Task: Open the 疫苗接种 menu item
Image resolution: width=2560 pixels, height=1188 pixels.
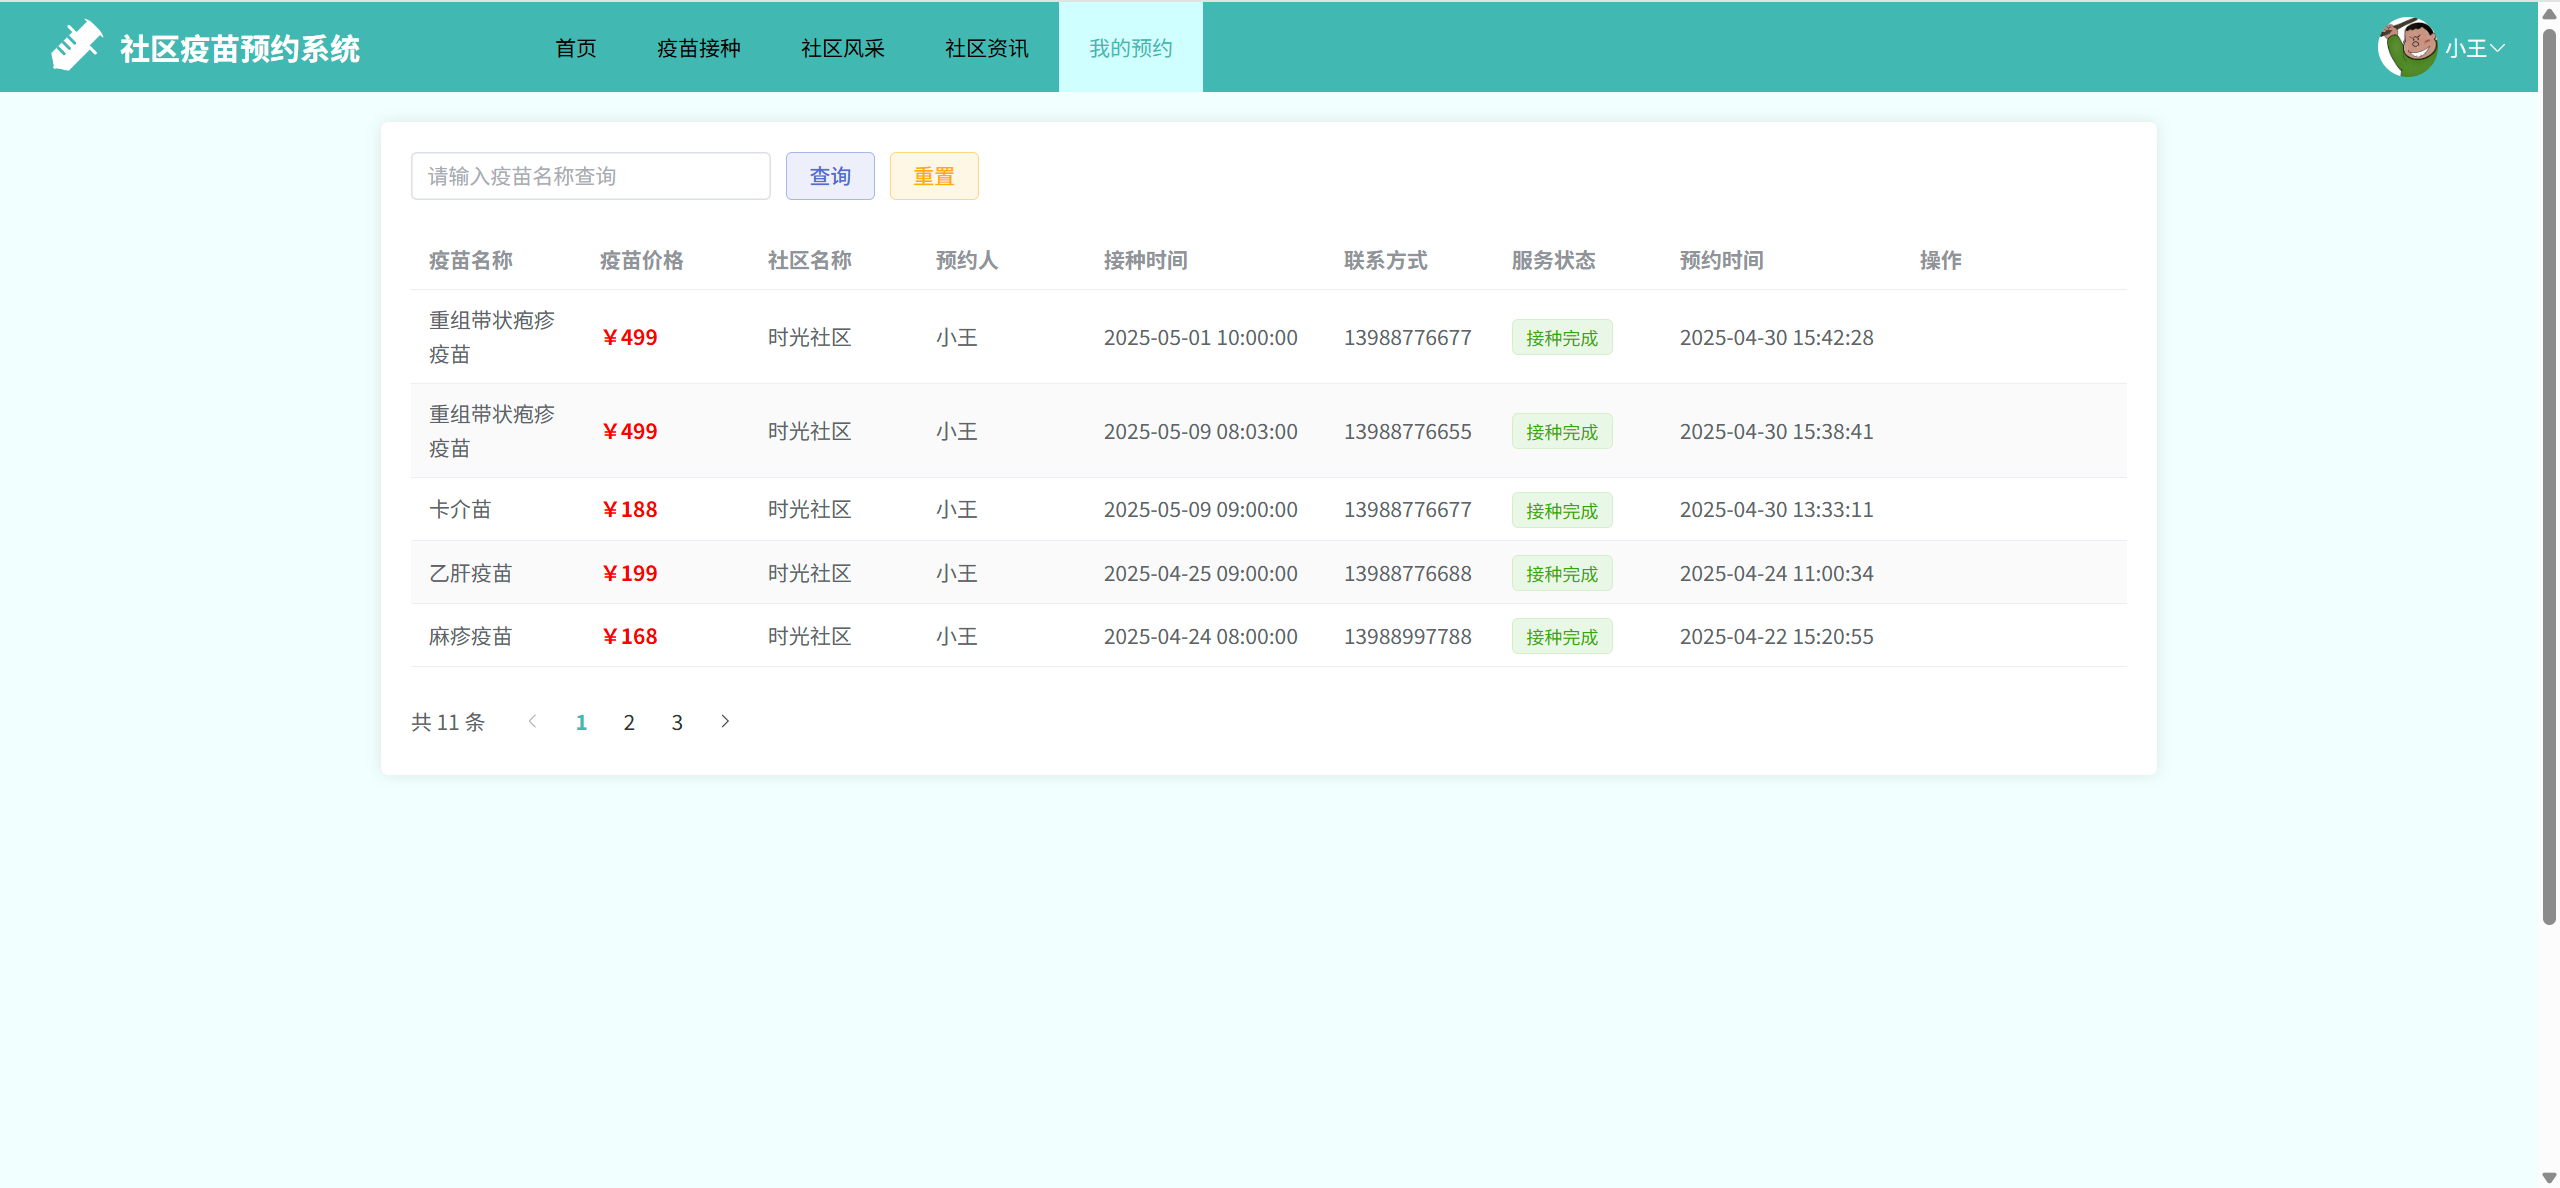Action: [x=698, y=48]
